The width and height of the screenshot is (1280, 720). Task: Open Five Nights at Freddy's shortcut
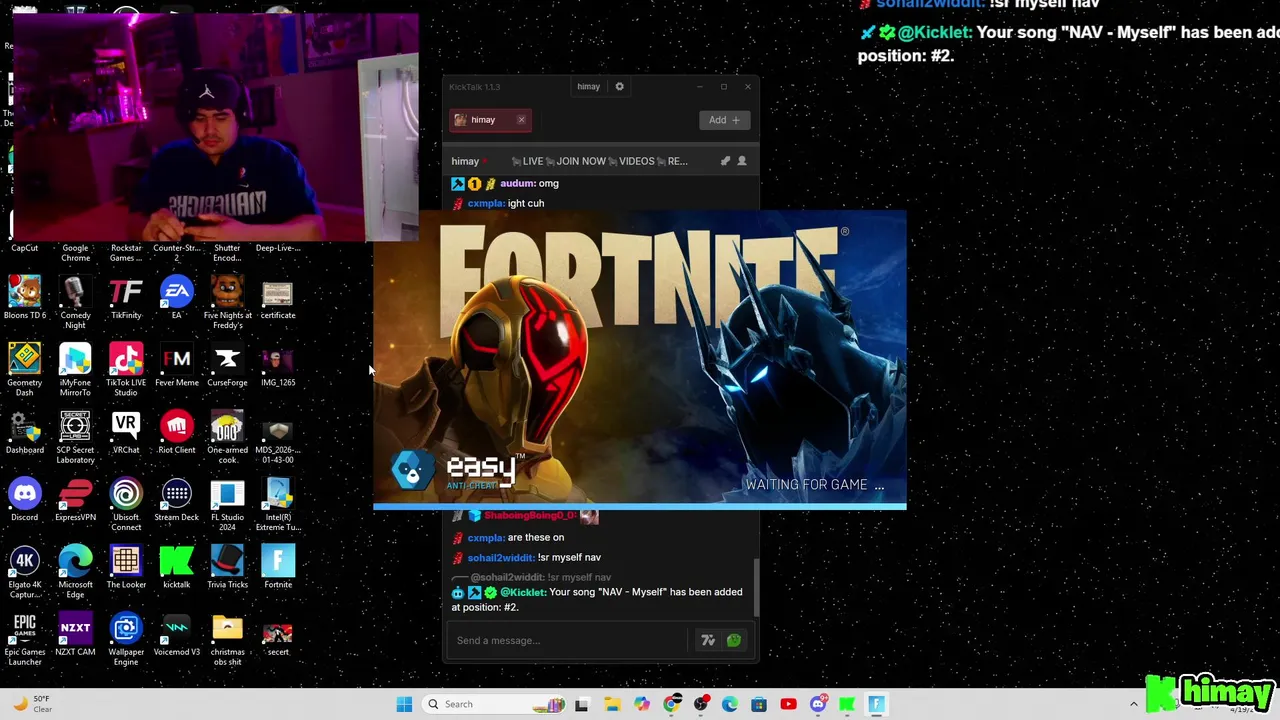227,303
